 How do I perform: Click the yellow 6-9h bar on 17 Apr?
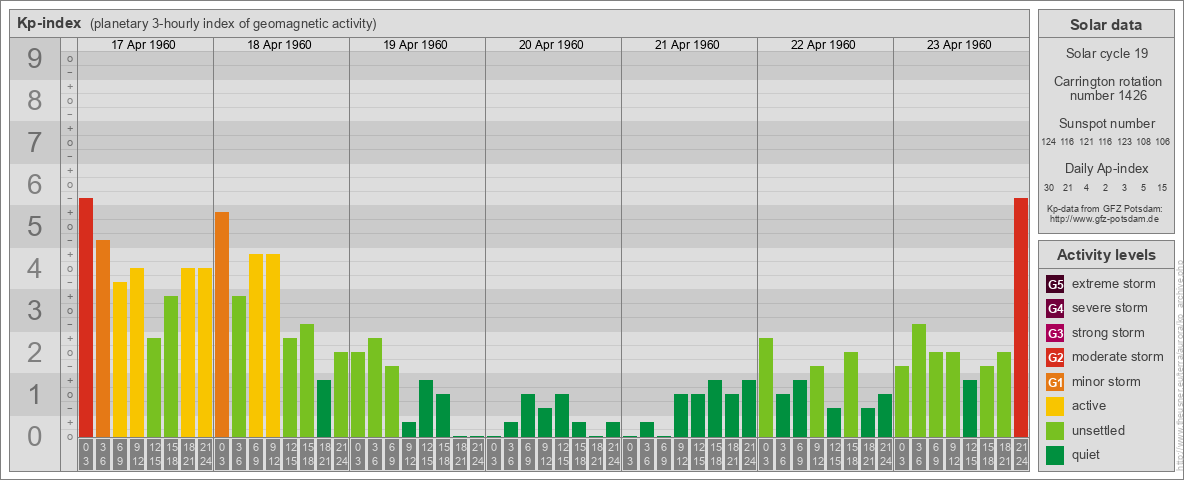[120, 359]
